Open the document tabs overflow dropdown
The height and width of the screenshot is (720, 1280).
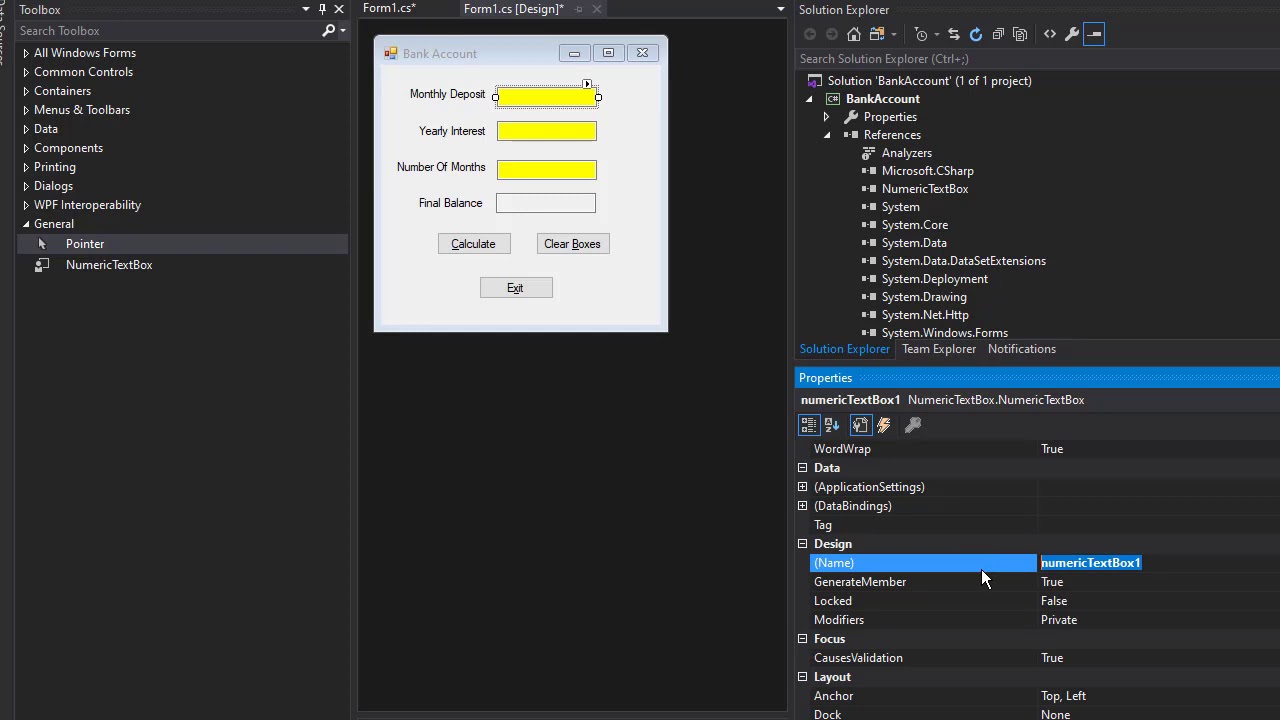tap(781, 9)
